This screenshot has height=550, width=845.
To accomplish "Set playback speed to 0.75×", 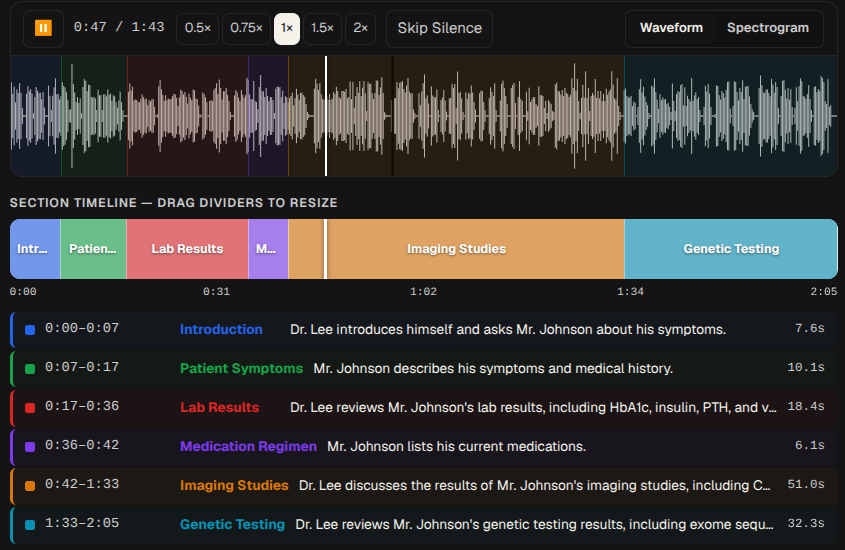I will [246, 29].
